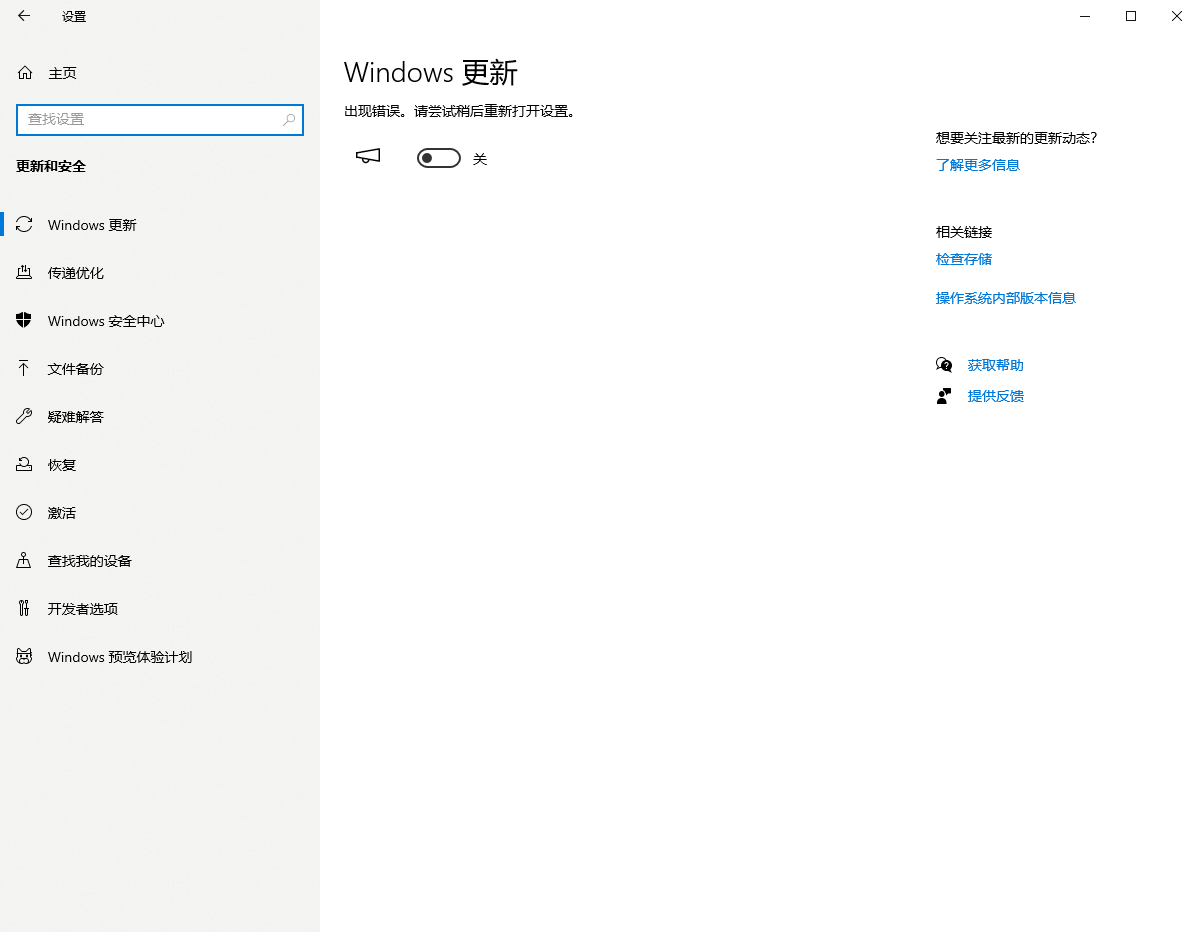Viewport: 1200px width, 932px height.
Task: Click the home icon beside 主页
Action: pyautogui.click(x=25, y=73)
